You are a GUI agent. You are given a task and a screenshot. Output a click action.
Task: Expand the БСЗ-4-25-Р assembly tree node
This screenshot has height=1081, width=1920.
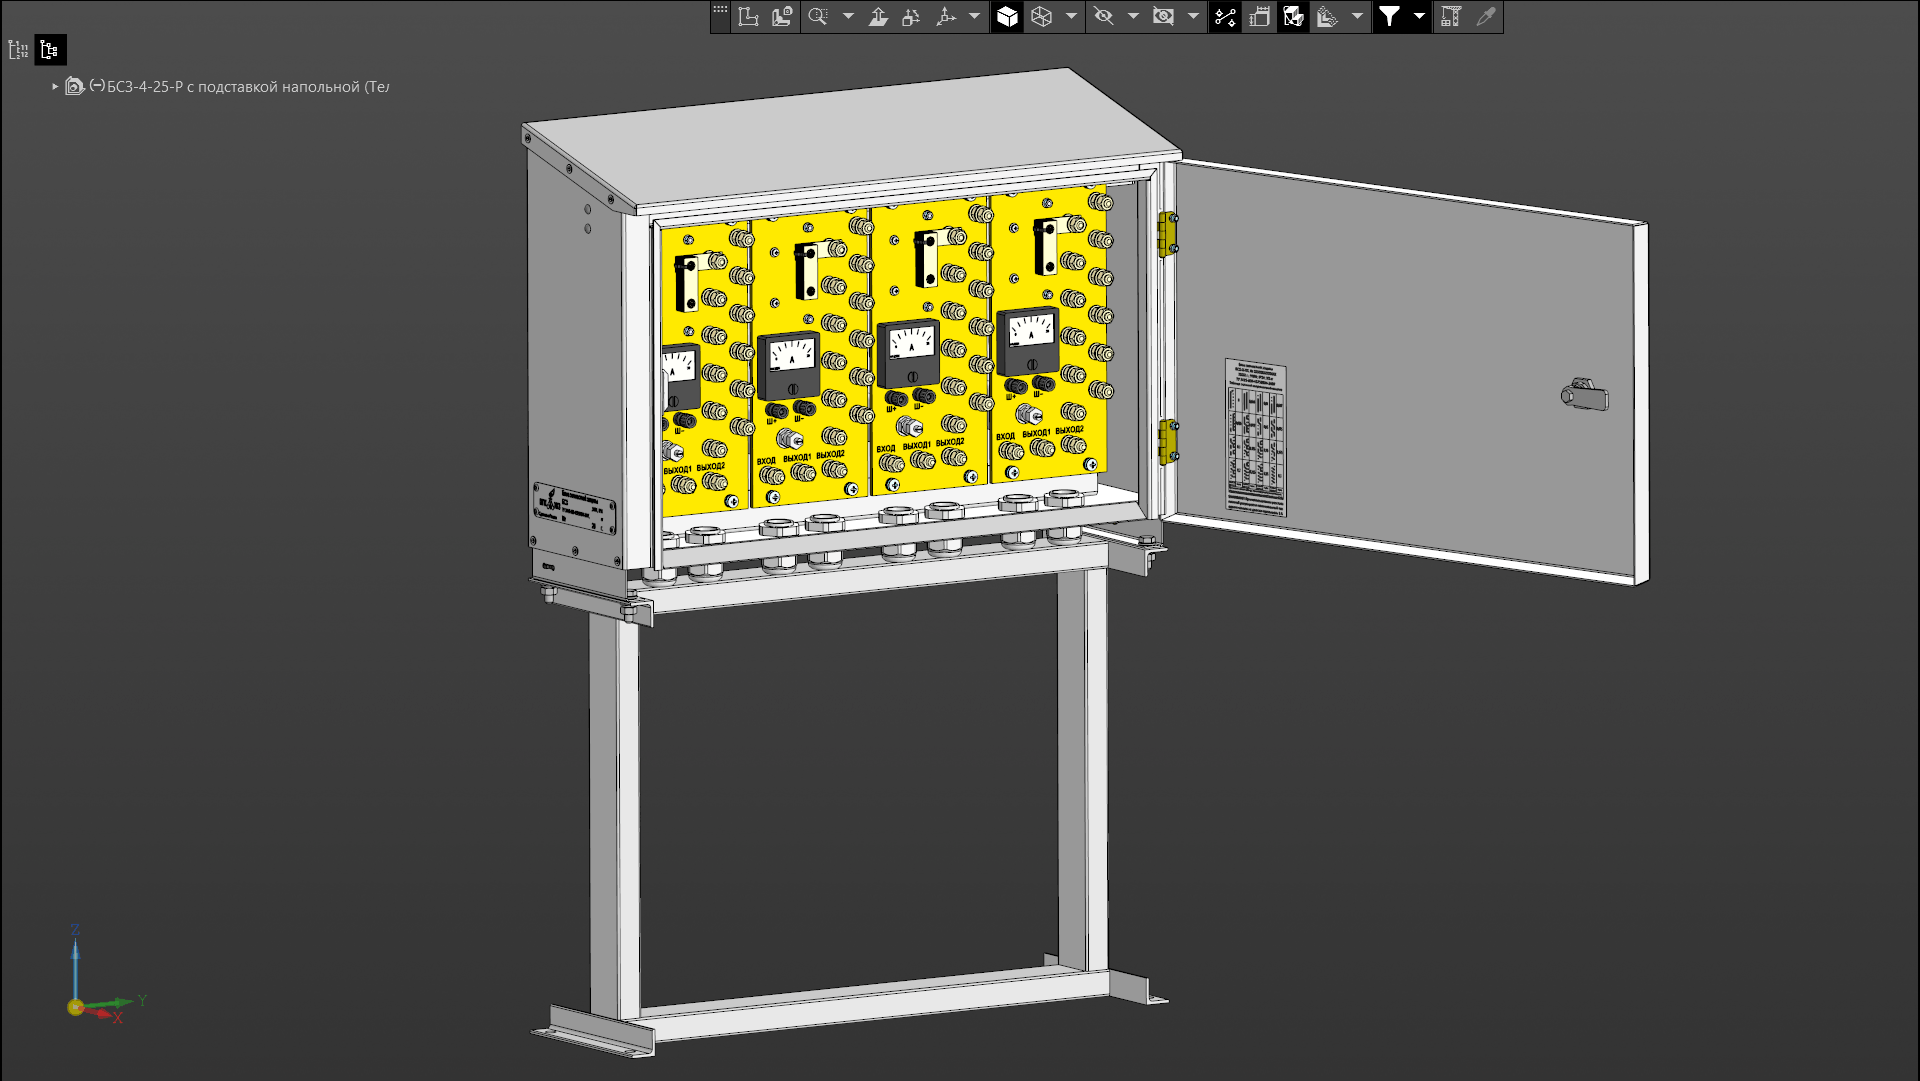55,87
